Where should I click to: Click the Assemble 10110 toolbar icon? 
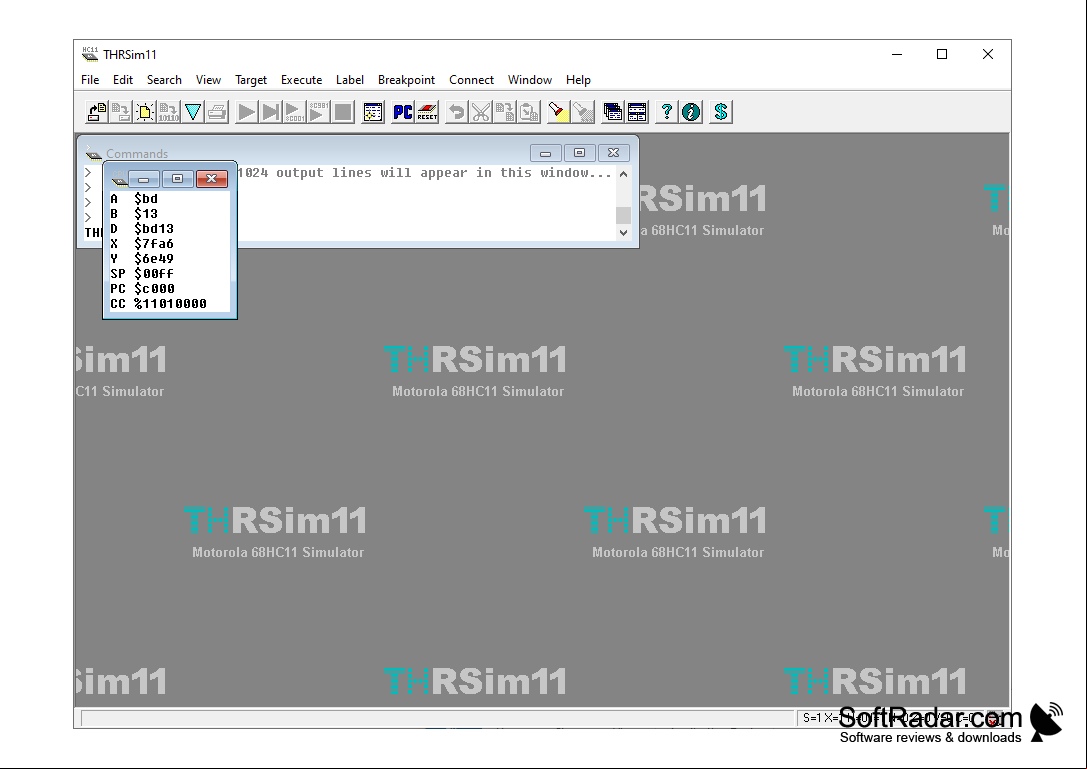tap(168, 112)
